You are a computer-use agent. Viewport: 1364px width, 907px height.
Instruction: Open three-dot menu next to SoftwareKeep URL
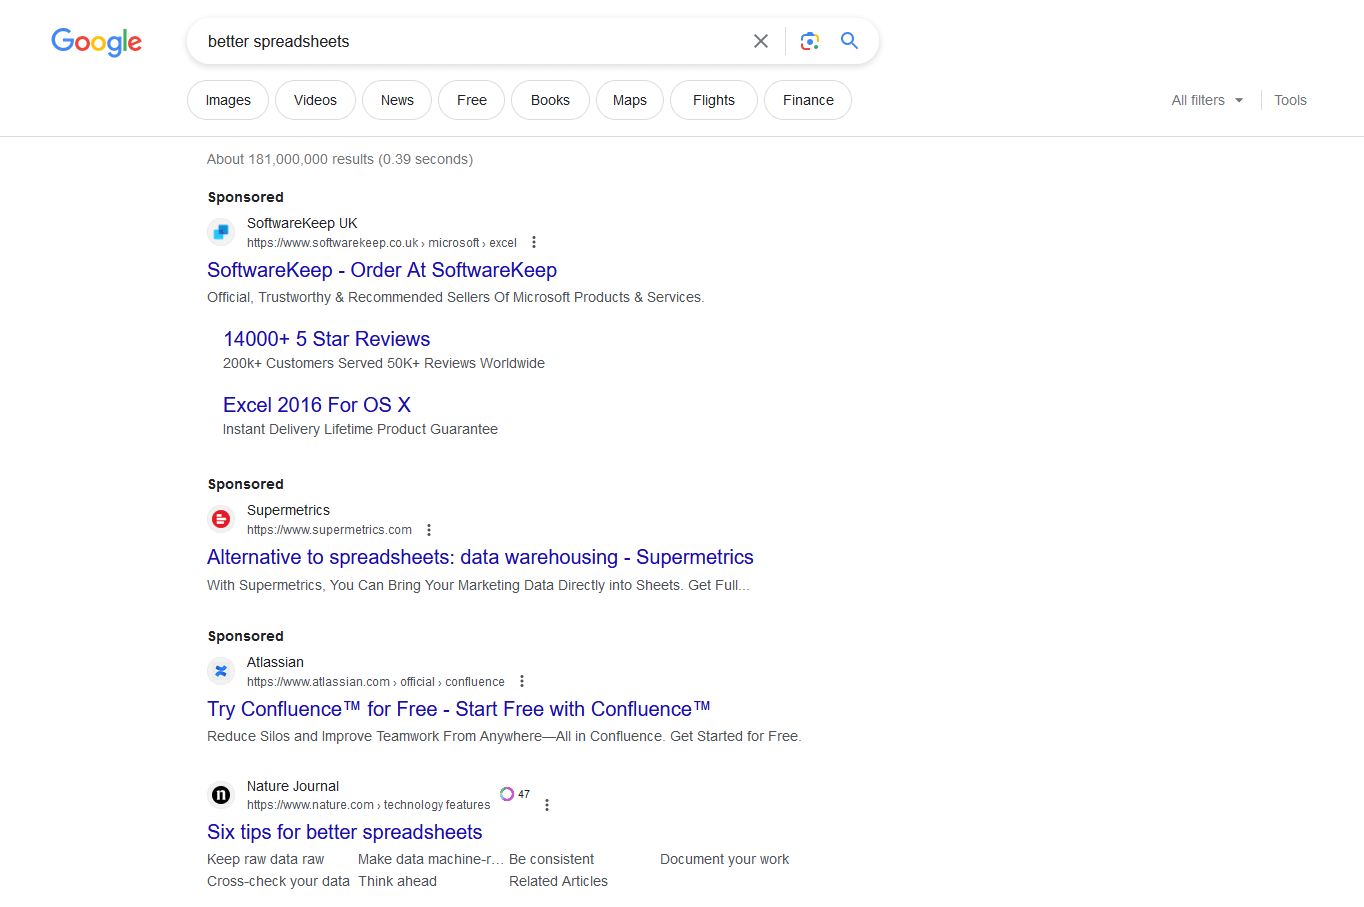(x=534, y=243)
